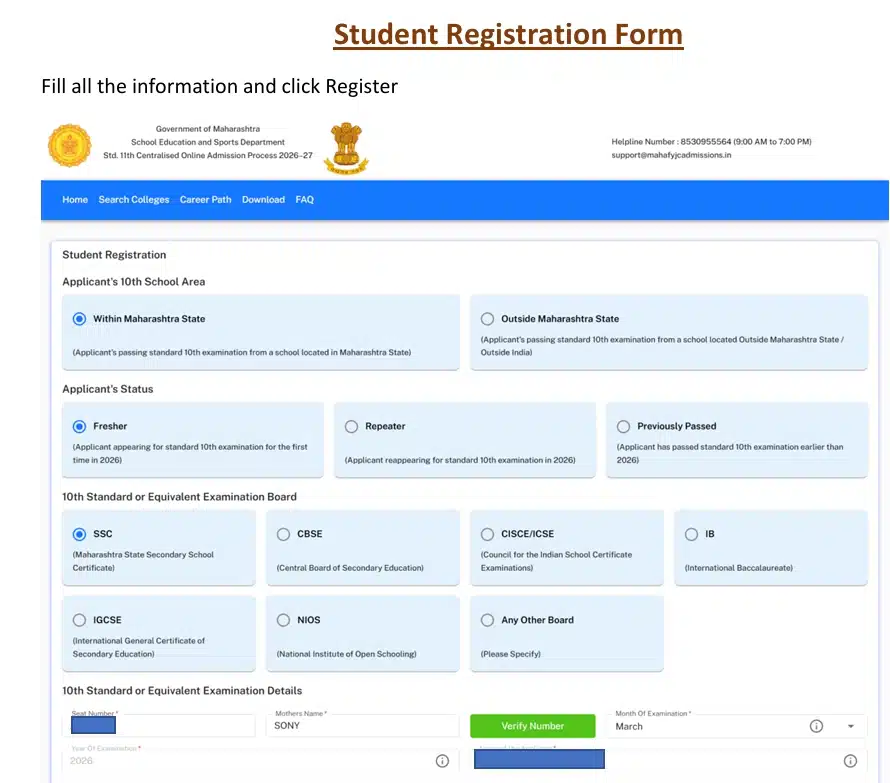Open the Home menu item
The height and width of the screenshot is (783, 890).
(x=75, y=200)
